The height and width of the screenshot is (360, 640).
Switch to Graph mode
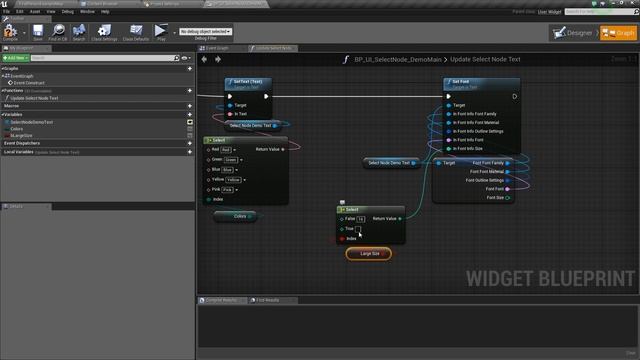pos(618,33)
